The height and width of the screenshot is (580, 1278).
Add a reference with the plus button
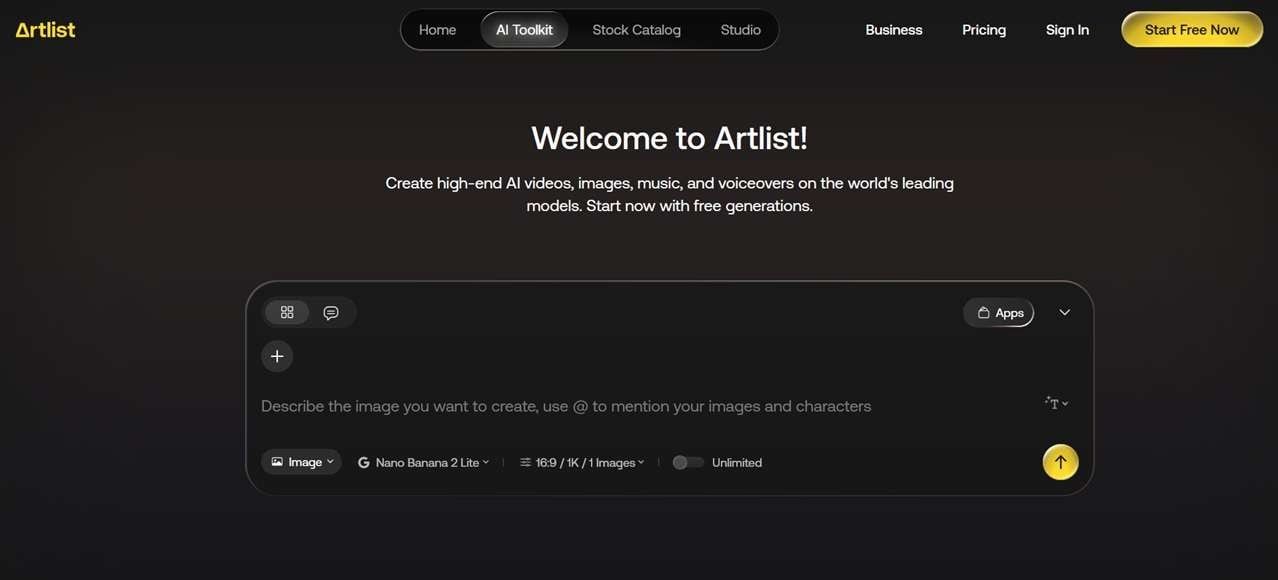(x=277, y=356)
